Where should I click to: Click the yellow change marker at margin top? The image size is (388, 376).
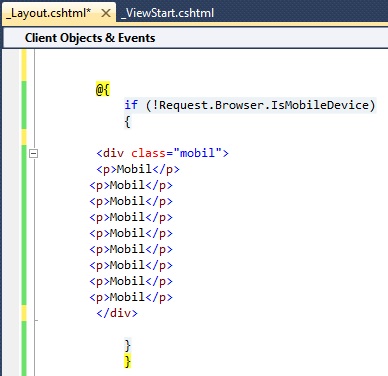[x=24, y=65]
